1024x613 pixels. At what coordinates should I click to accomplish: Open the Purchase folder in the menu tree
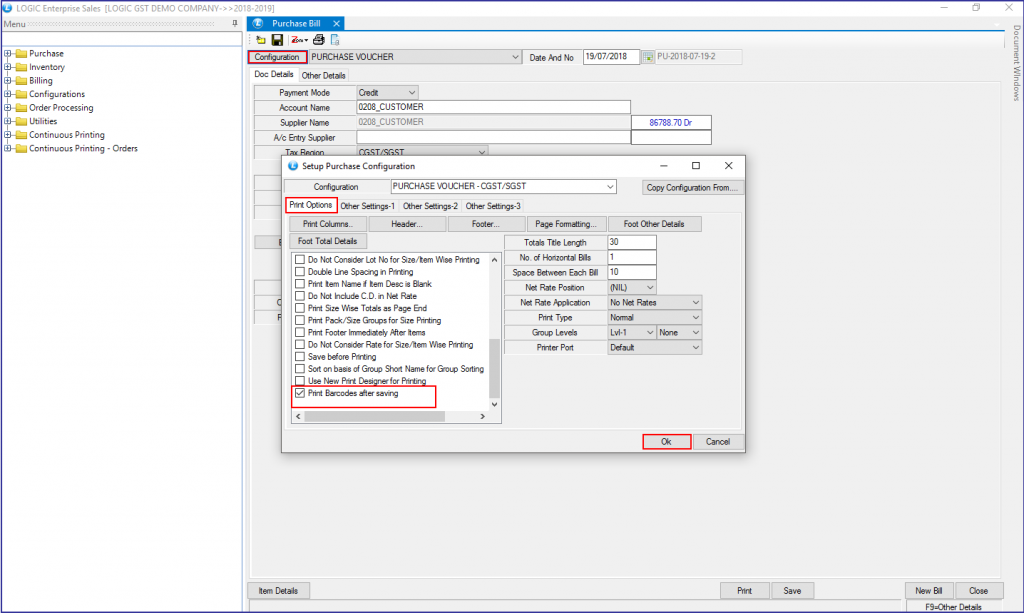(x=47, y=53)
